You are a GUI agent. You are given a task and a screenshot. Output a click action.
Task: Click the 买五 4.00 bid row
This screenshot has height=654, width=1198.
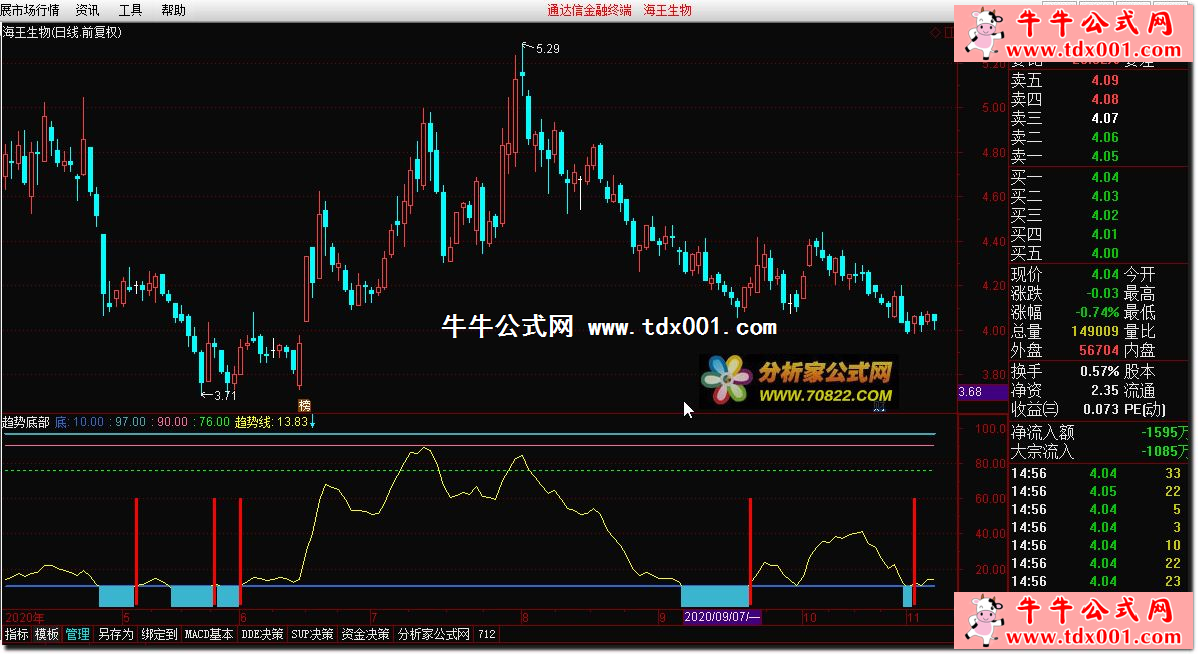pyautogui.click(x=1064, y=254)
